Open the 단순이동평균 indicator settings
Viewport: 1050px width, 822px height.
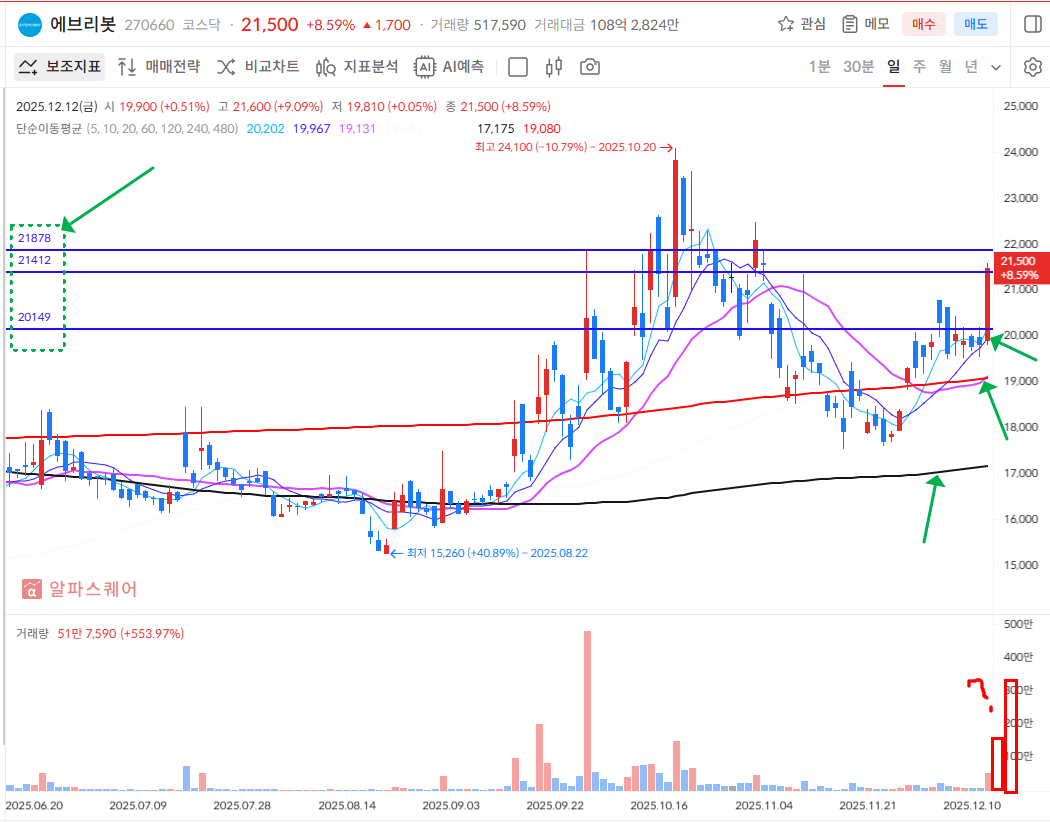48,128
